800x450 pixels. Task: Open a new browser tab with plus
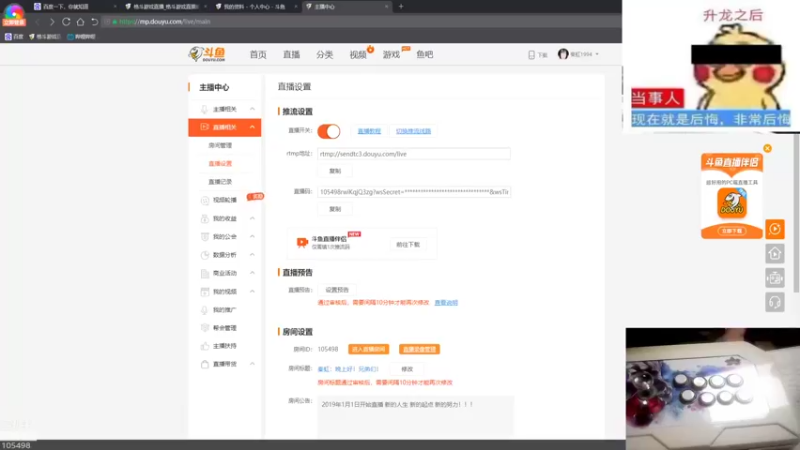point(401,7)
